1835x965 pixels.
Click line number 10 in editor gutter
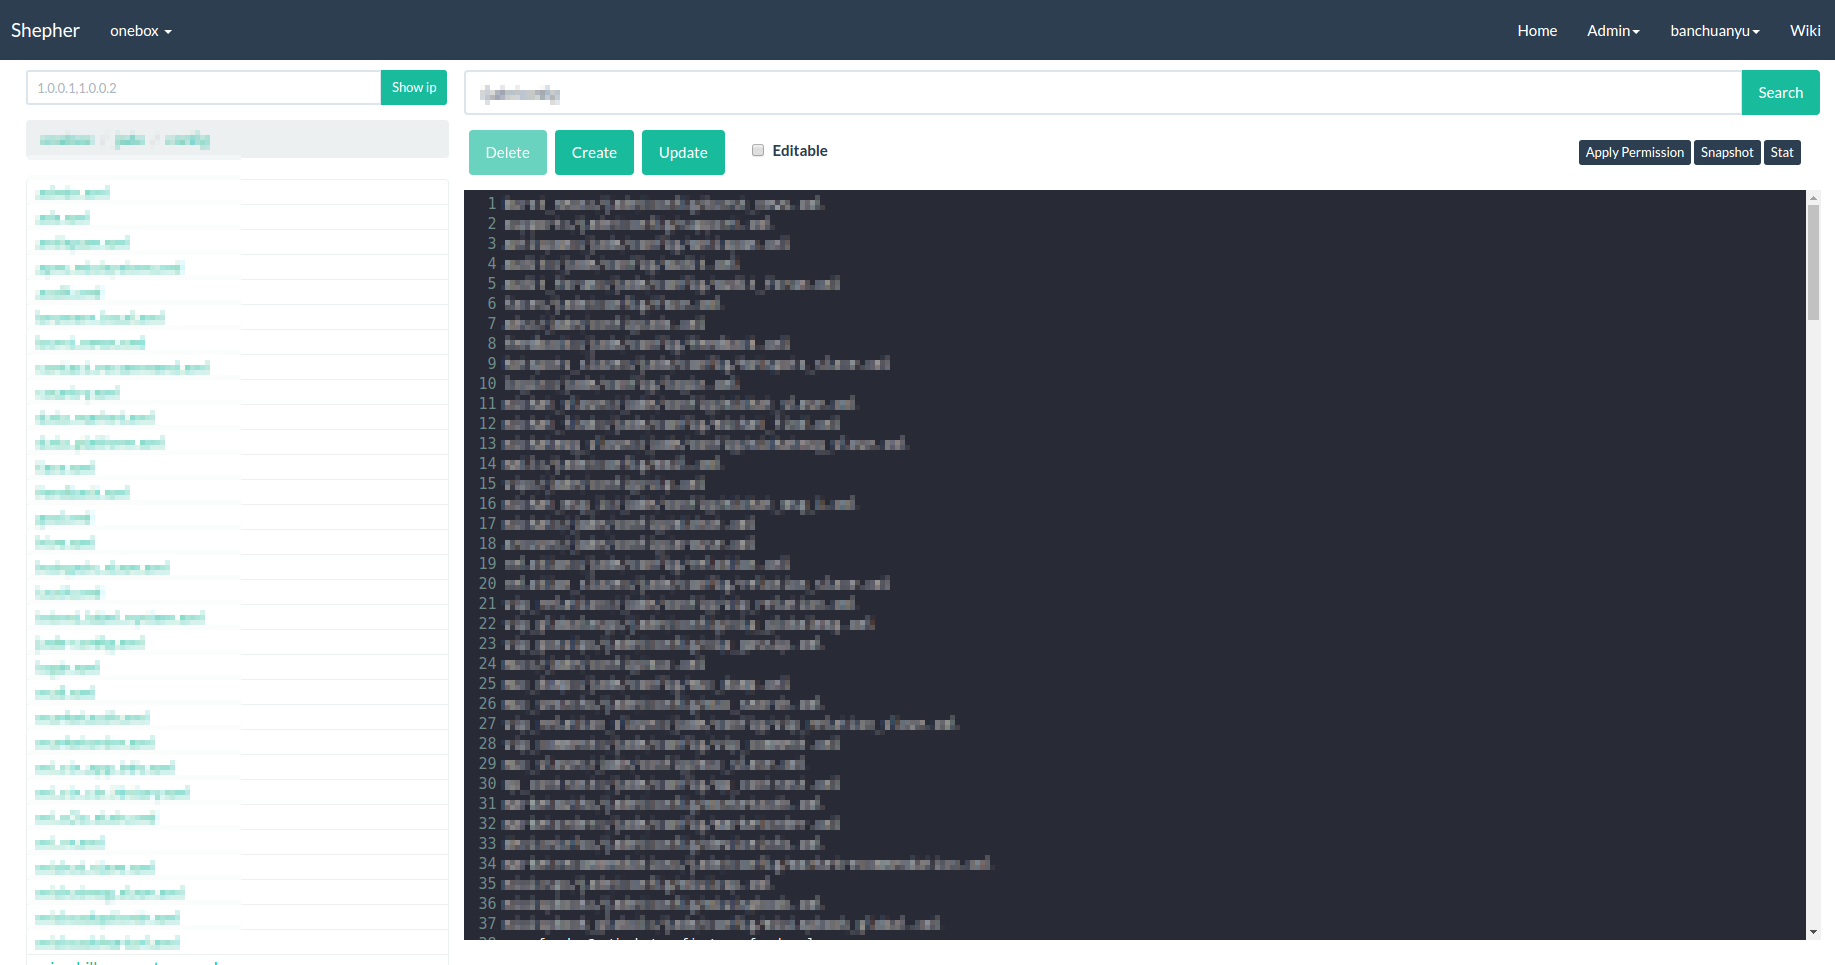[x=487, y=383]
